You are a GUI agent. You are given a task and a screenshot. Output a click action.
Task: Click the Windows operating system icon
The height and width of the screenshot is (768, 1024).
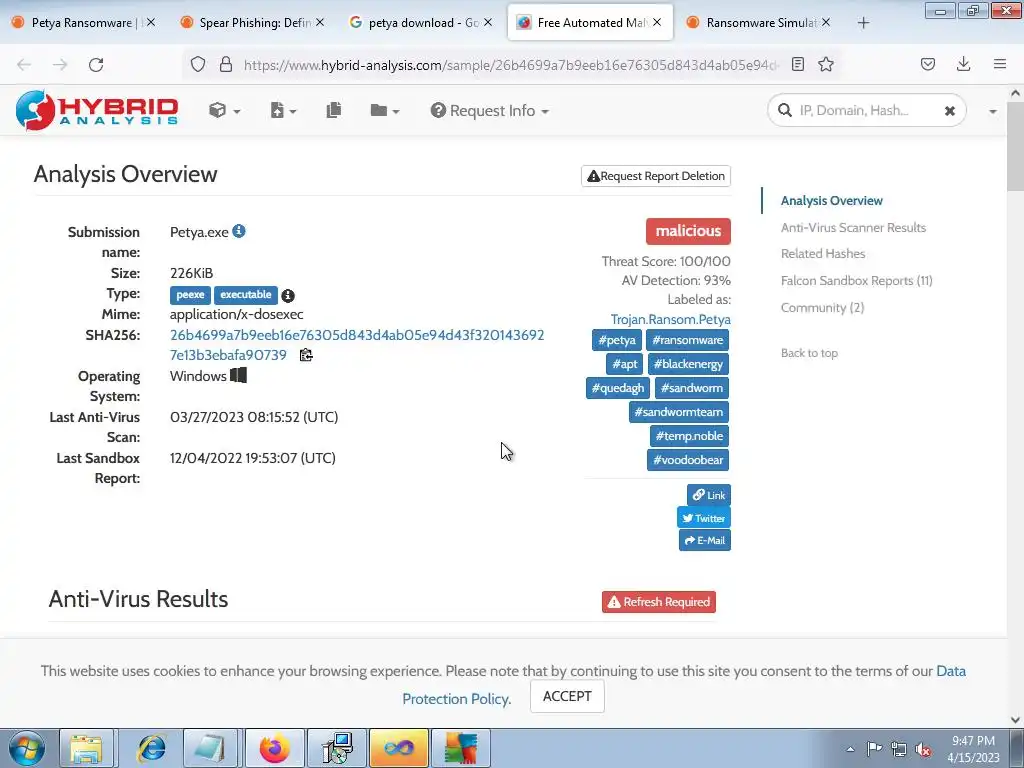238,376
